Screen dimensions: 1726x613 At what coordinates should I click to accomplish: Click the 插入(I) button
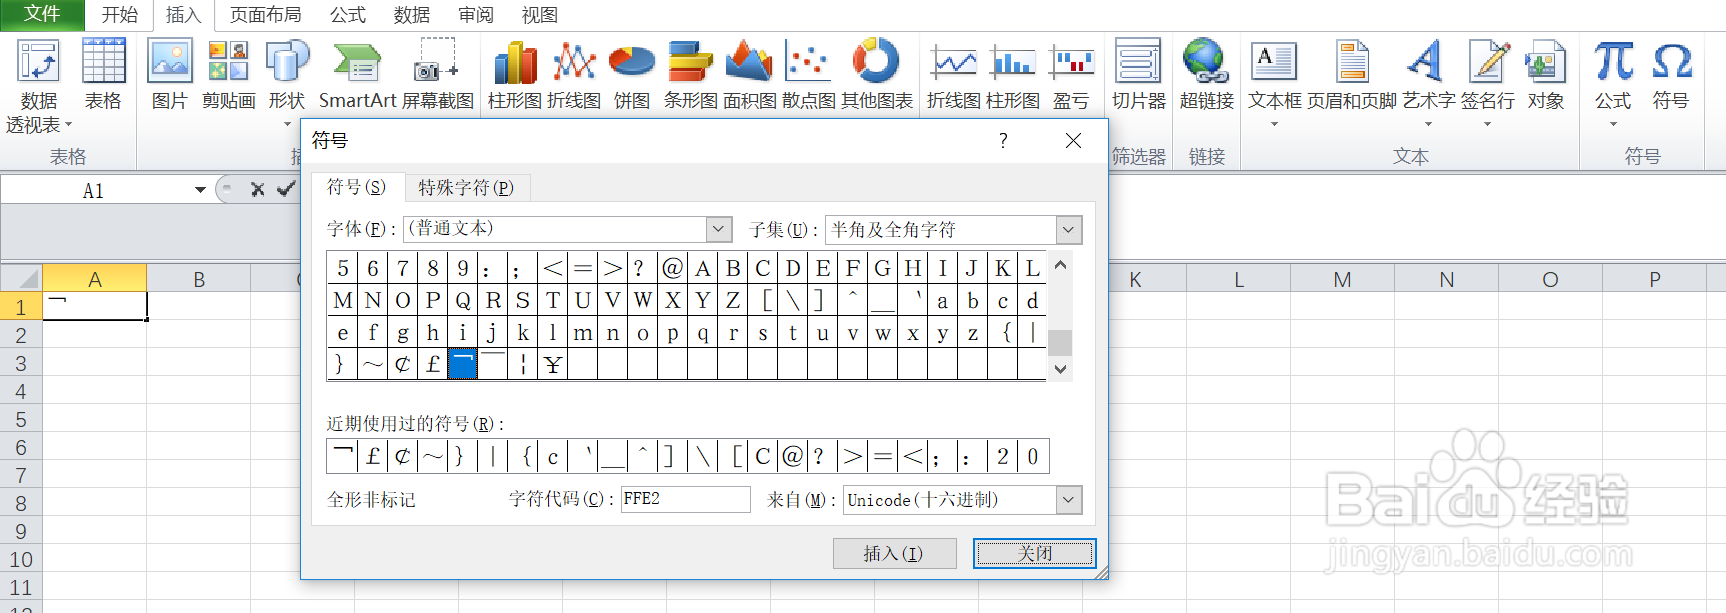click(x=894, y=553)
